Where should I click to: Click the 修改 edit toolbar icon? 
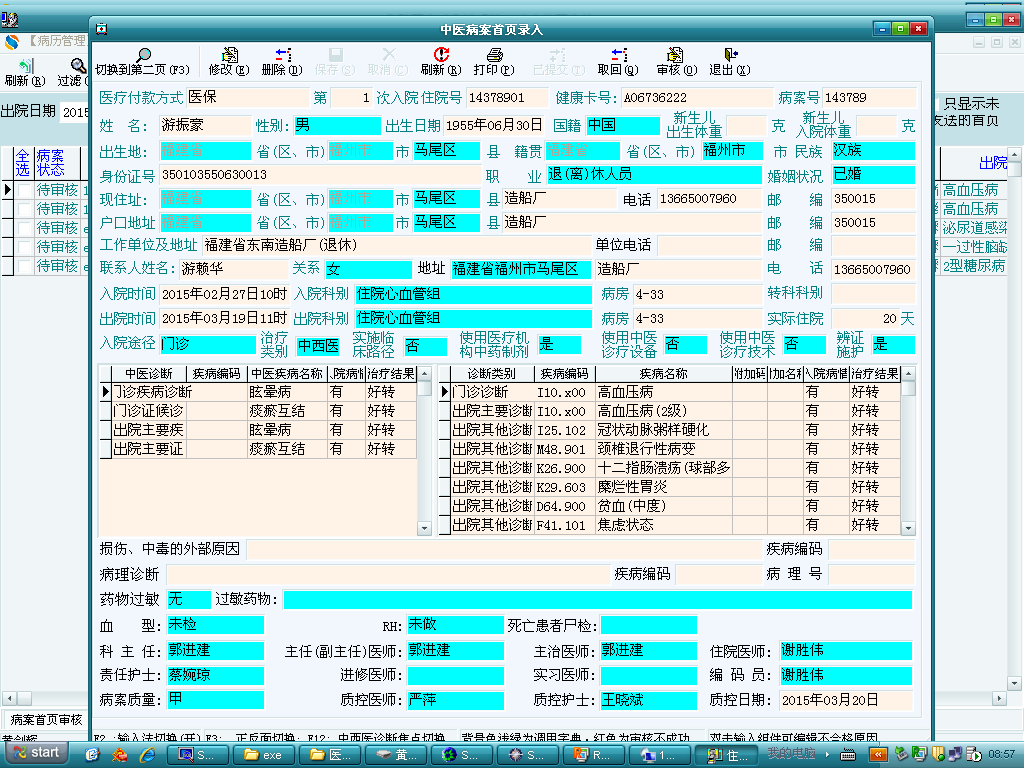click(229, 54)
